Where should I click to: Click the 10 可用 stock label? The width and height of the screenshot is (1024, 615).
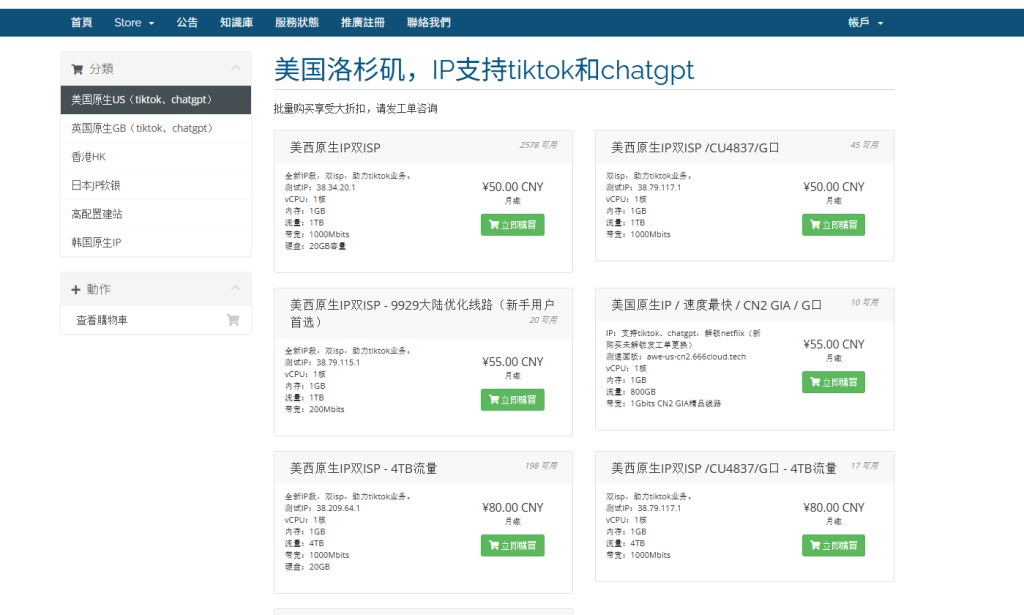coord(864,302)
